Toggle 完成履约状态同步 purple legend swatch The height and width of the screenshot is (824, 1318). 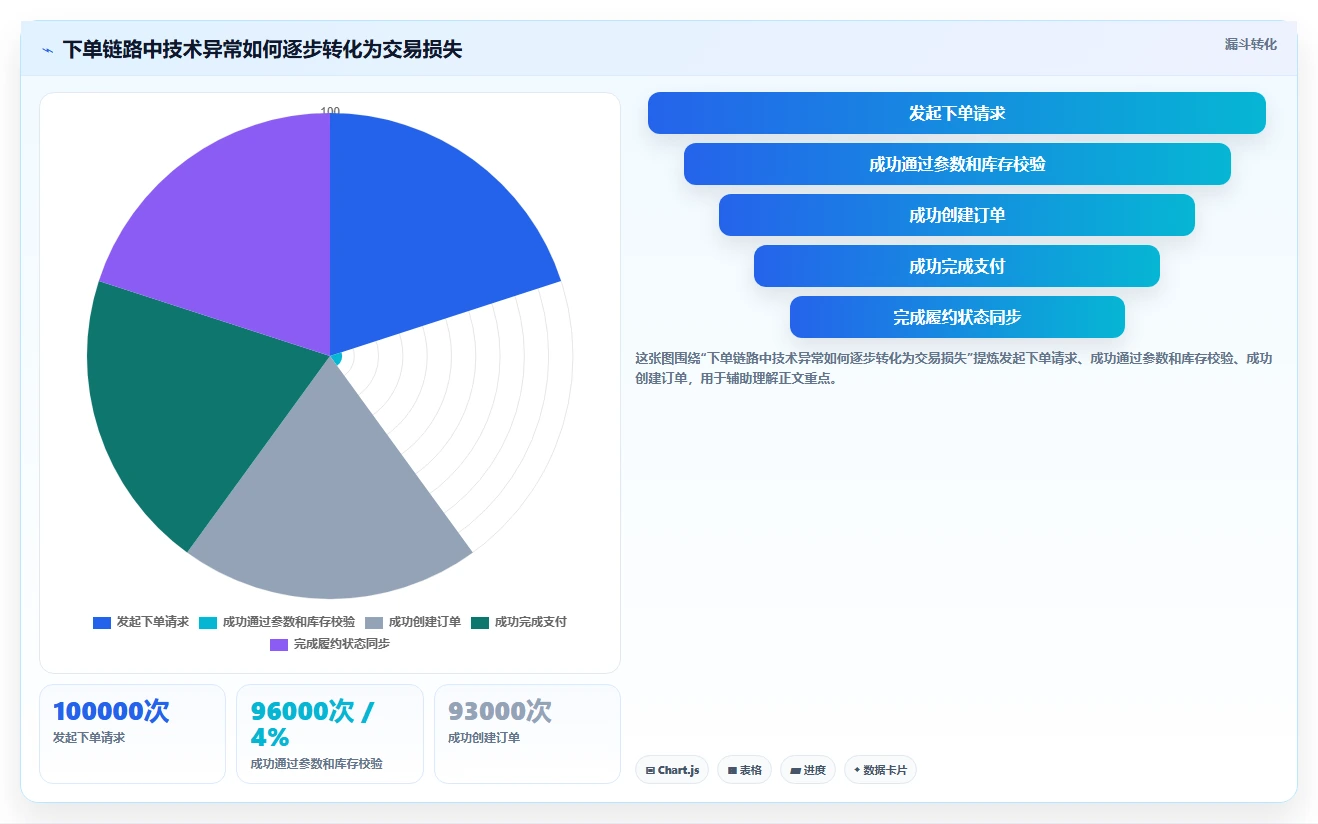(279, 644)
